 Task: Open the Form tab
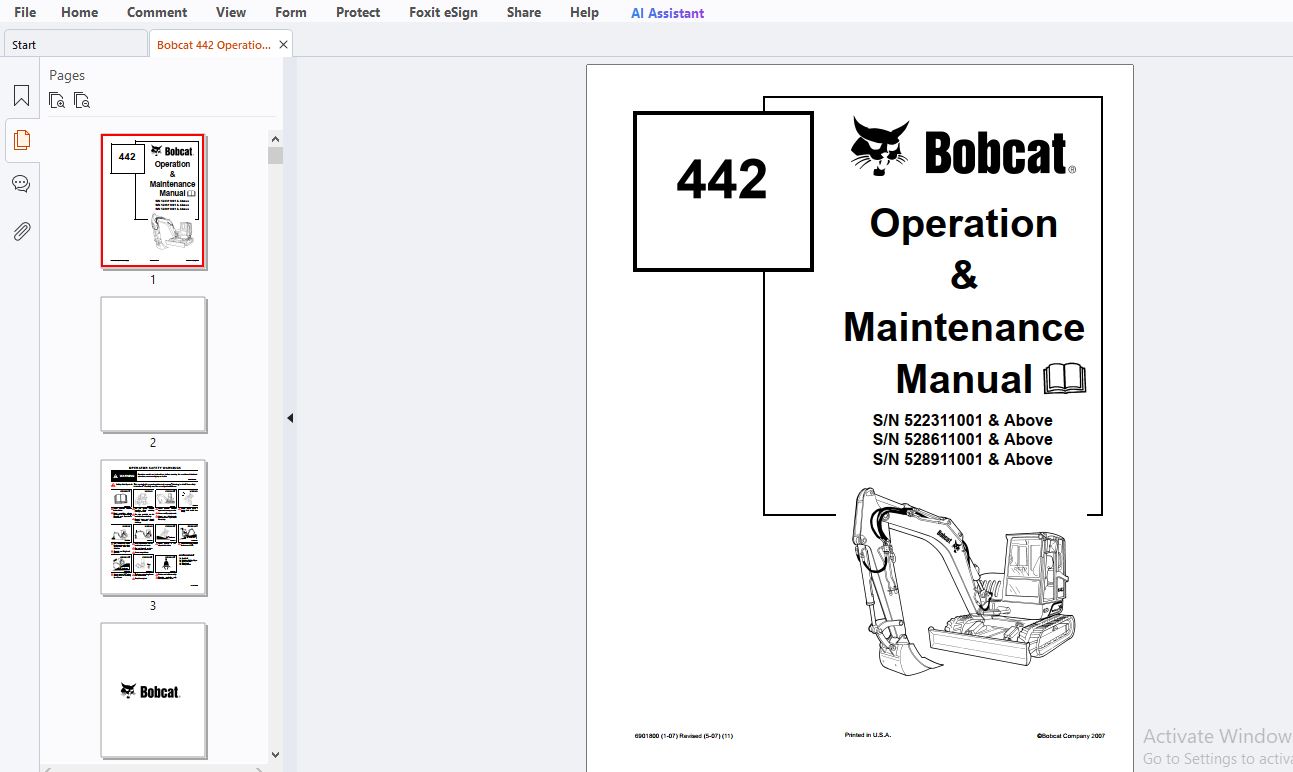point(291,12)
